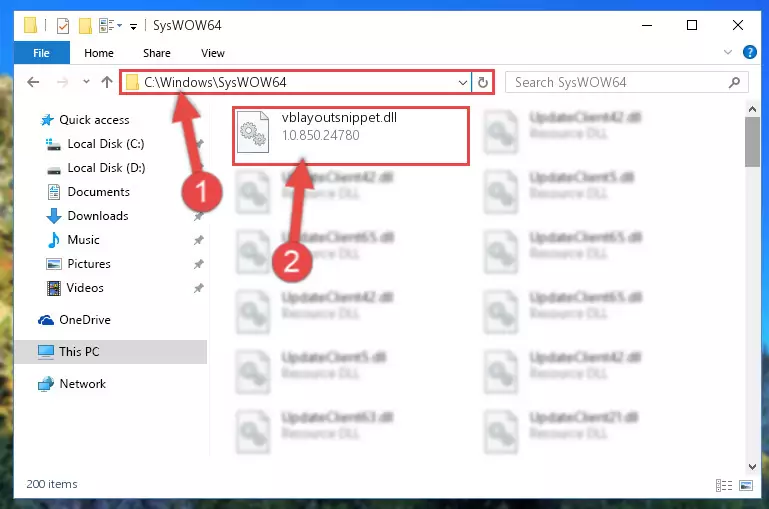Screen dimensions: 769x509
Task: Open the recent locations dropdown arrow
Action: [86, 82]
